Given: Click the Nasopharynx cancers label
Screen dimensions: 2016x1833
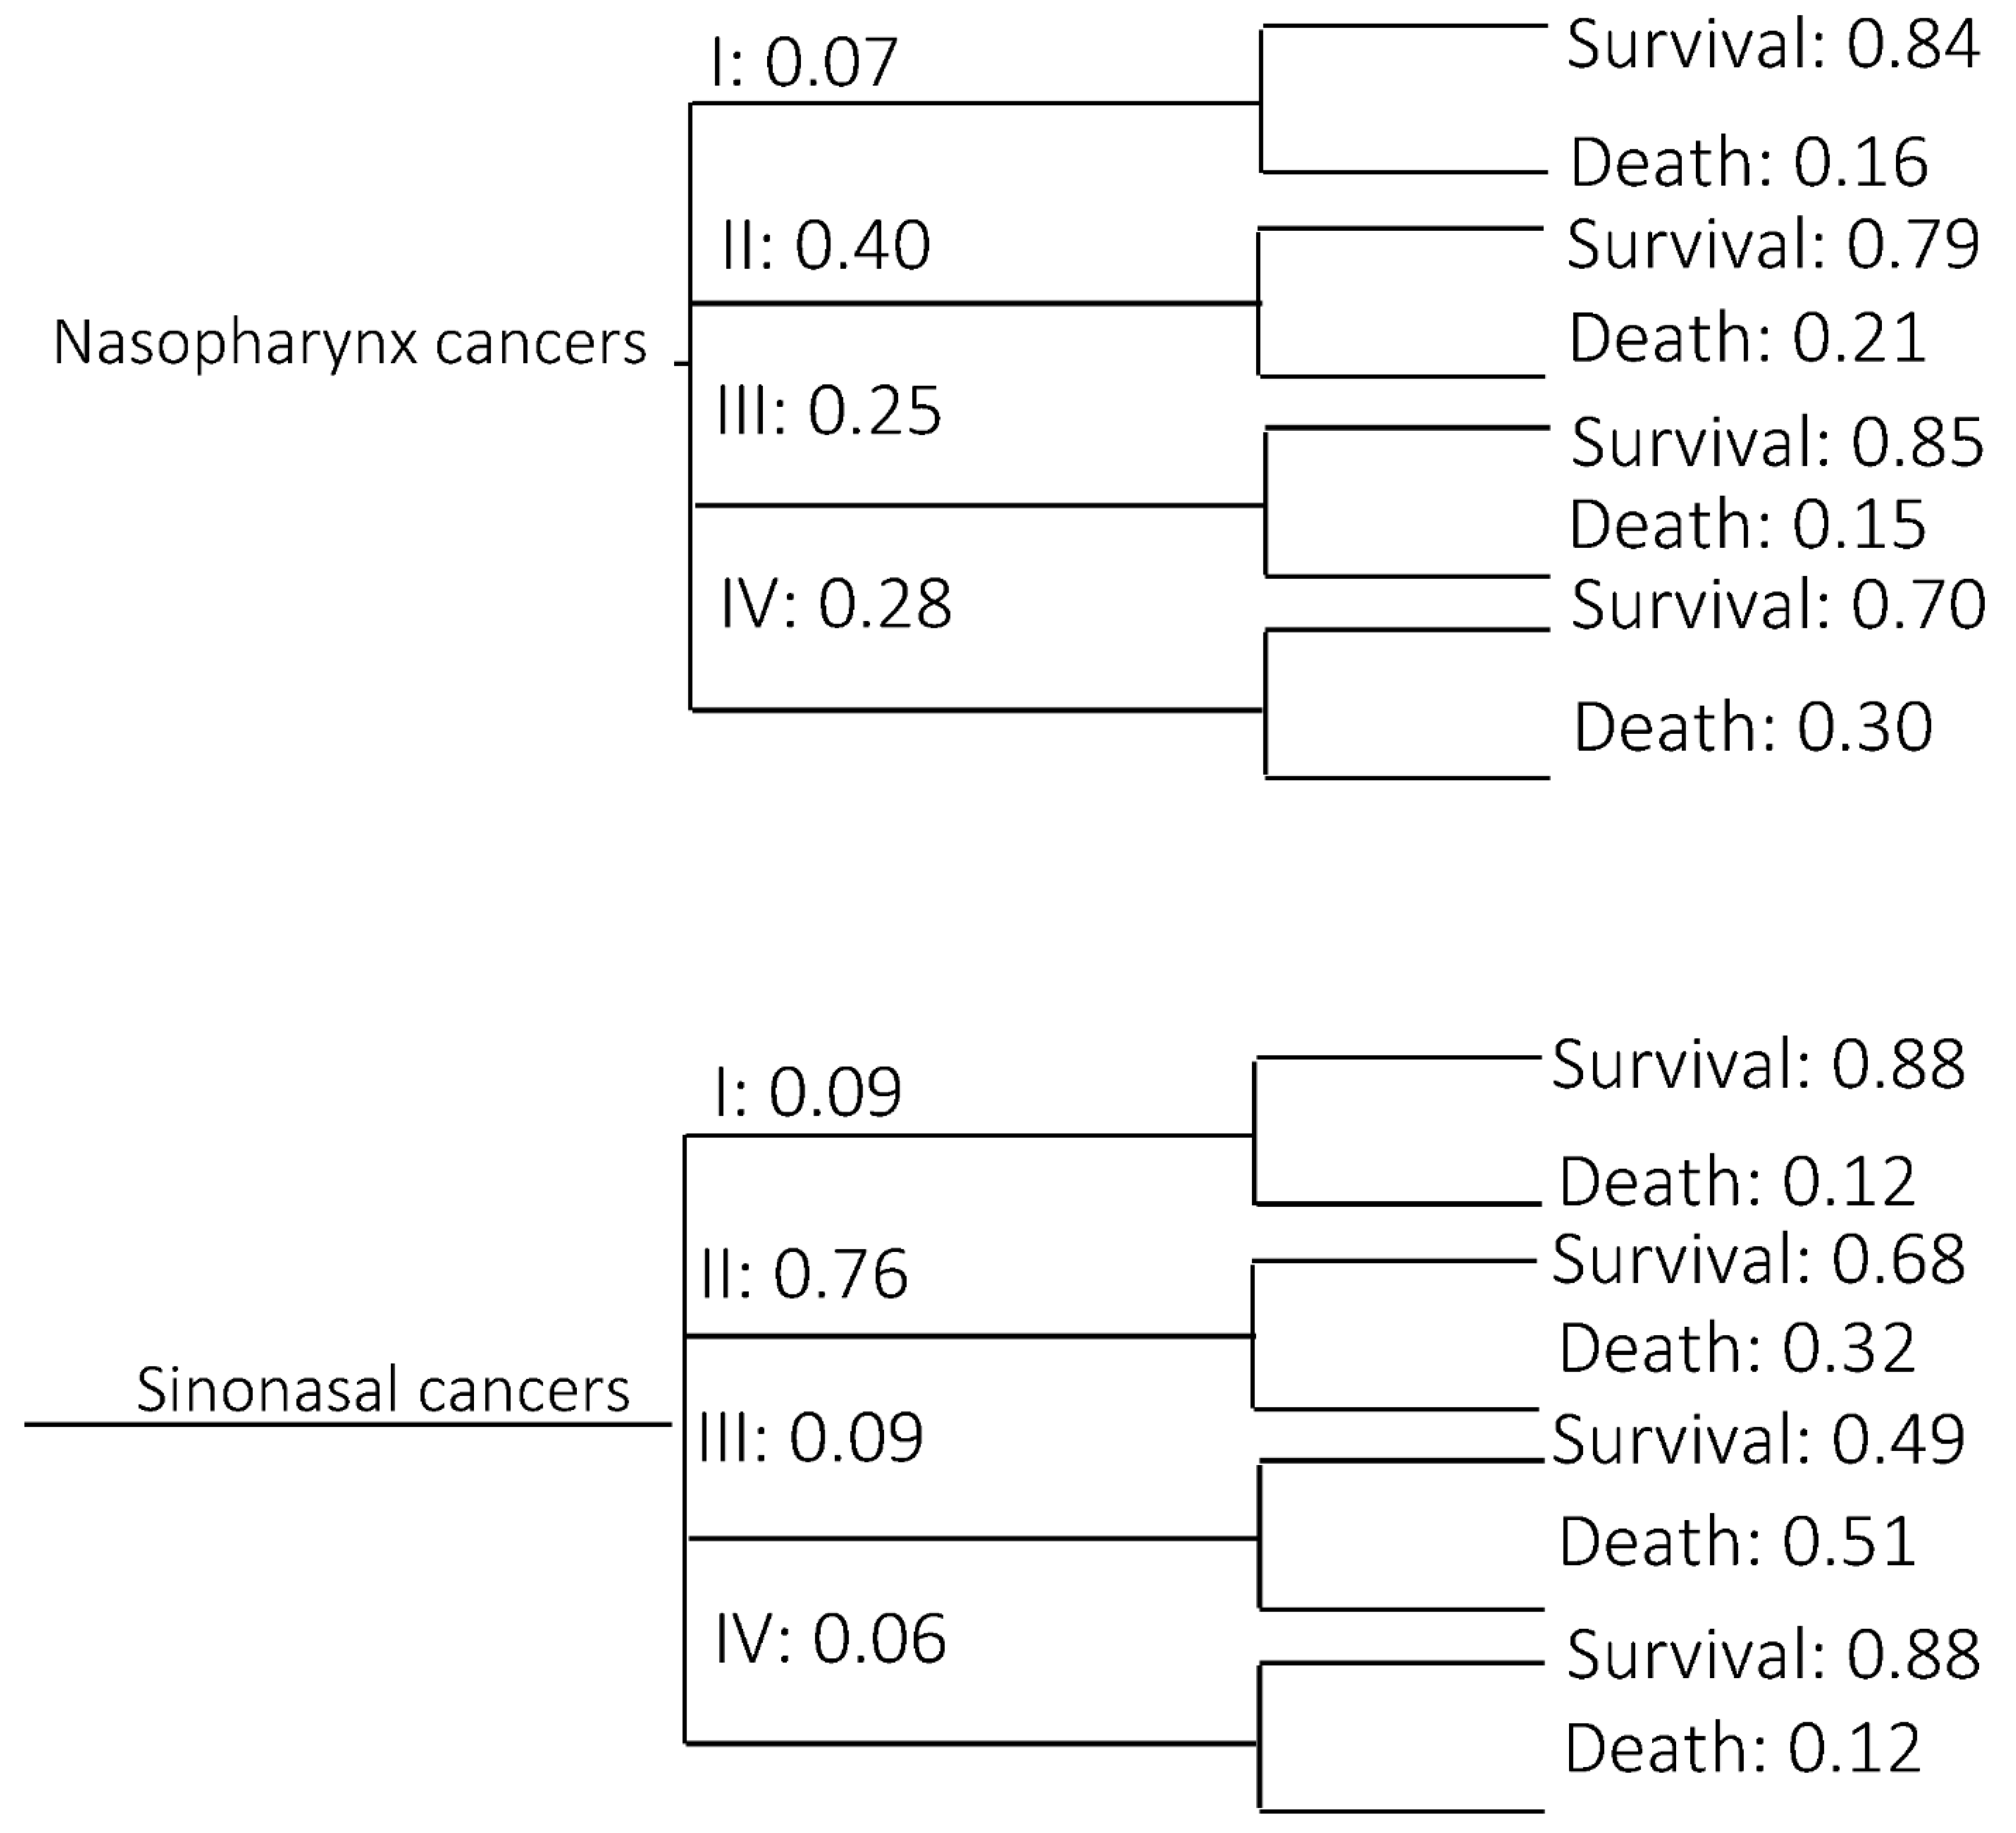Looking at the screenshot, I should coord(350,343).
